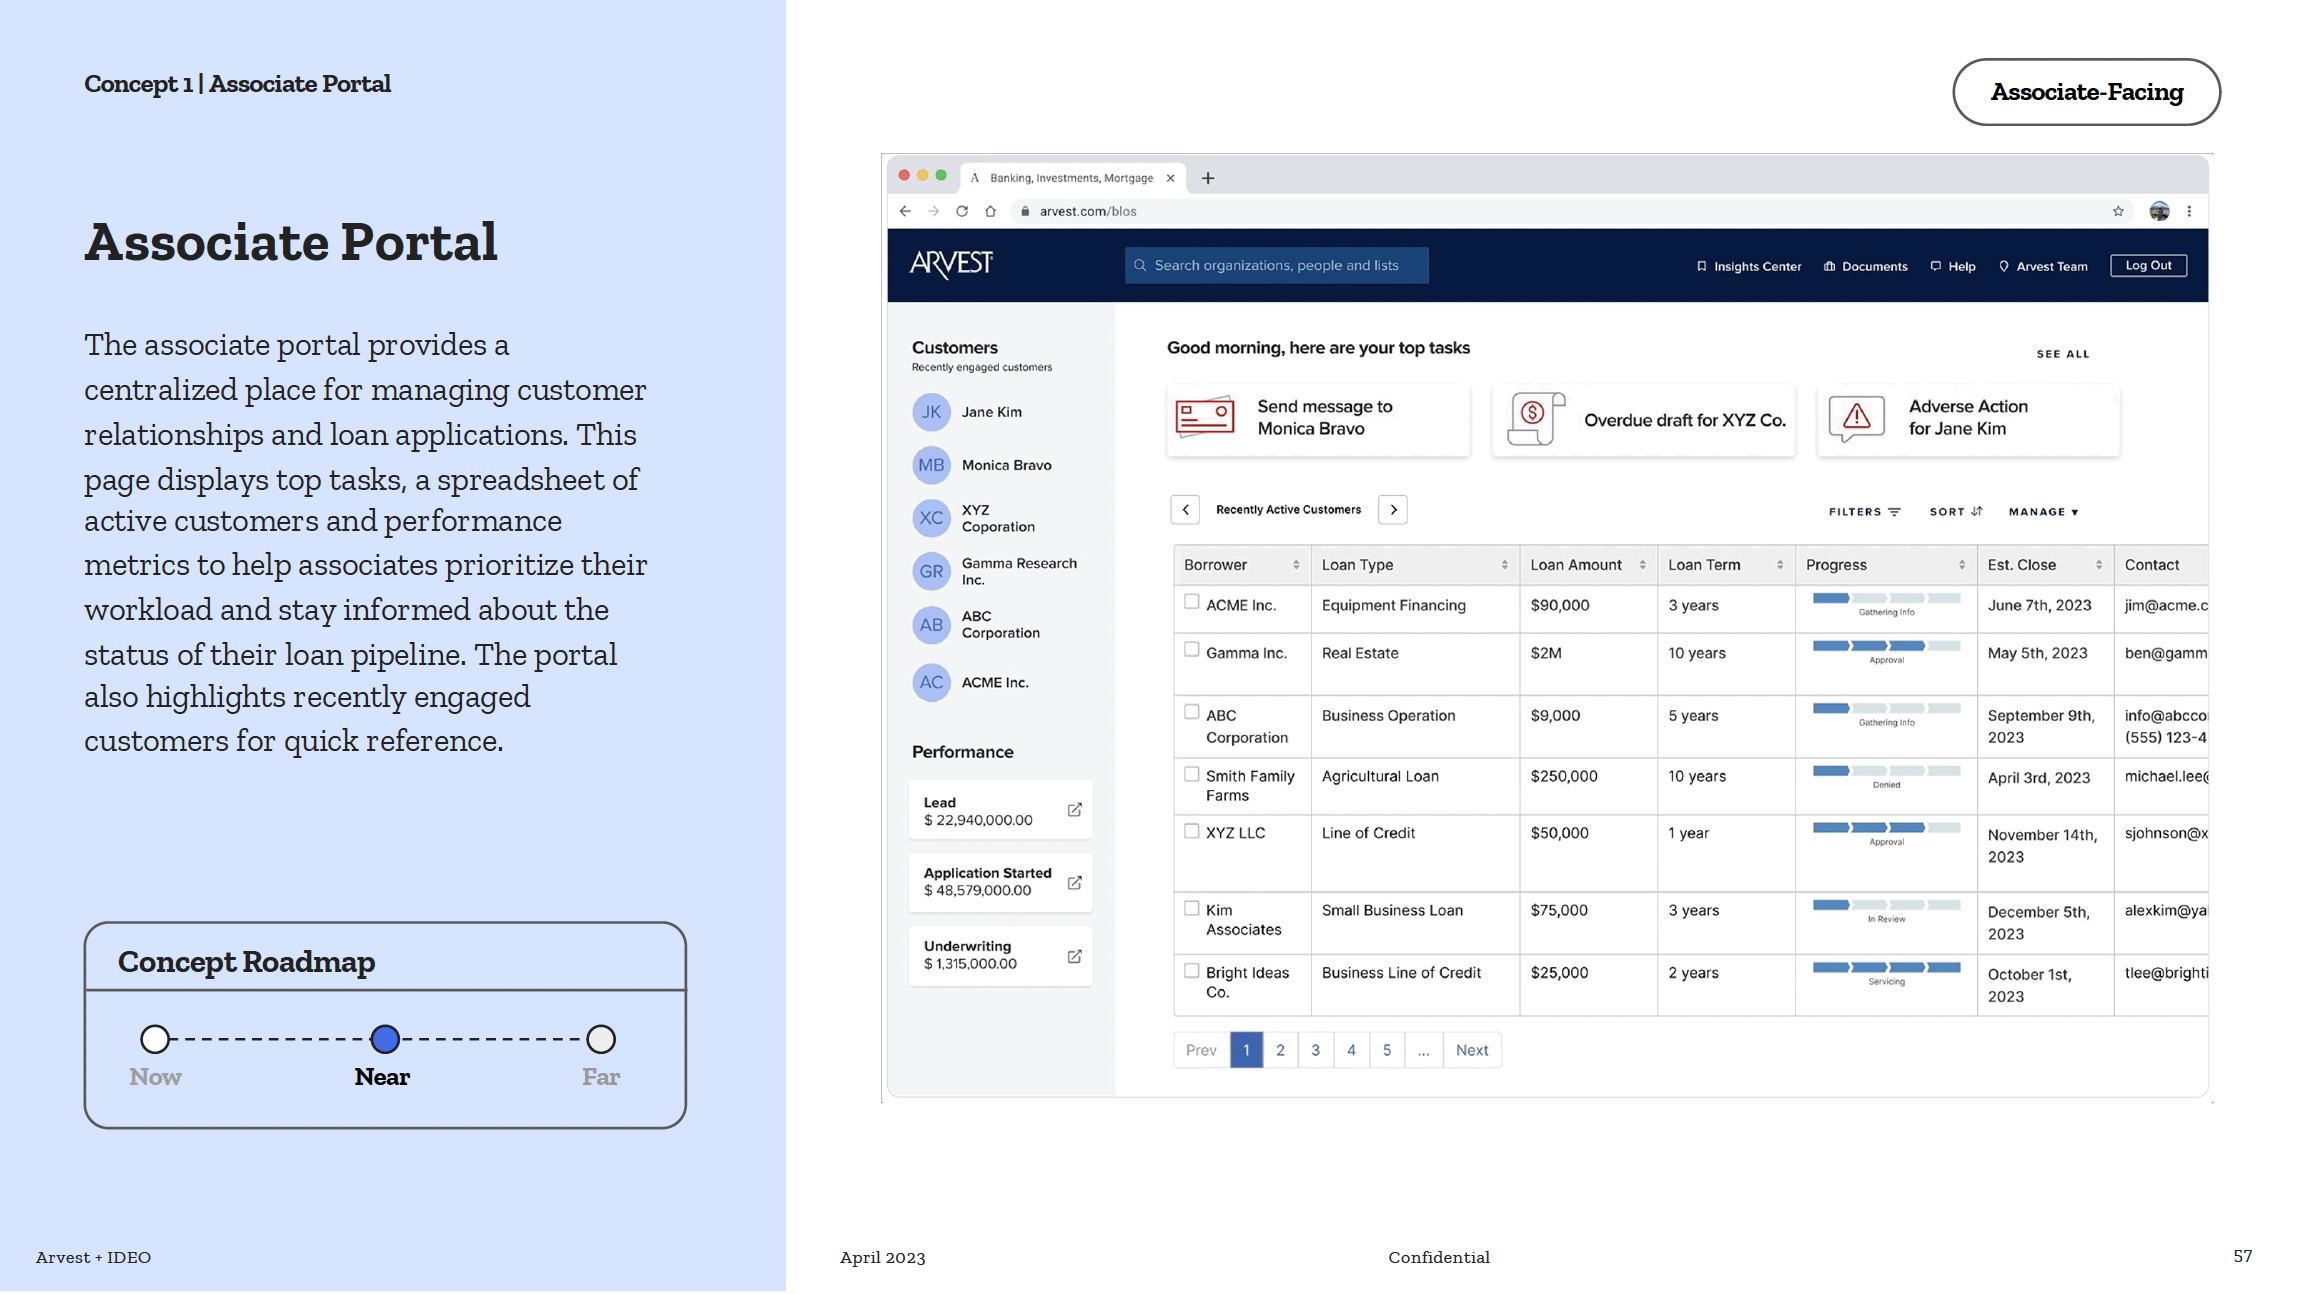Click the search organizations field
Screen dimensions: 2300x1294
tap(1276, 266)
